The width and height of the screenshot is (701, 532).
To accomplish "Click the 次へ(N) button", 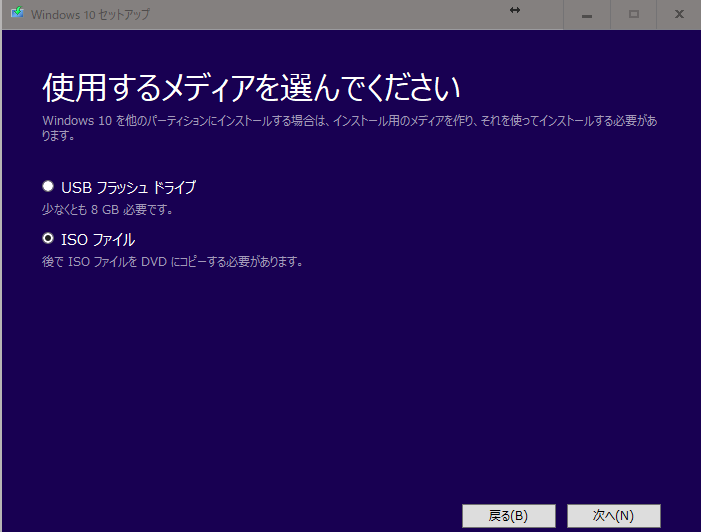I will pos(613,516).
